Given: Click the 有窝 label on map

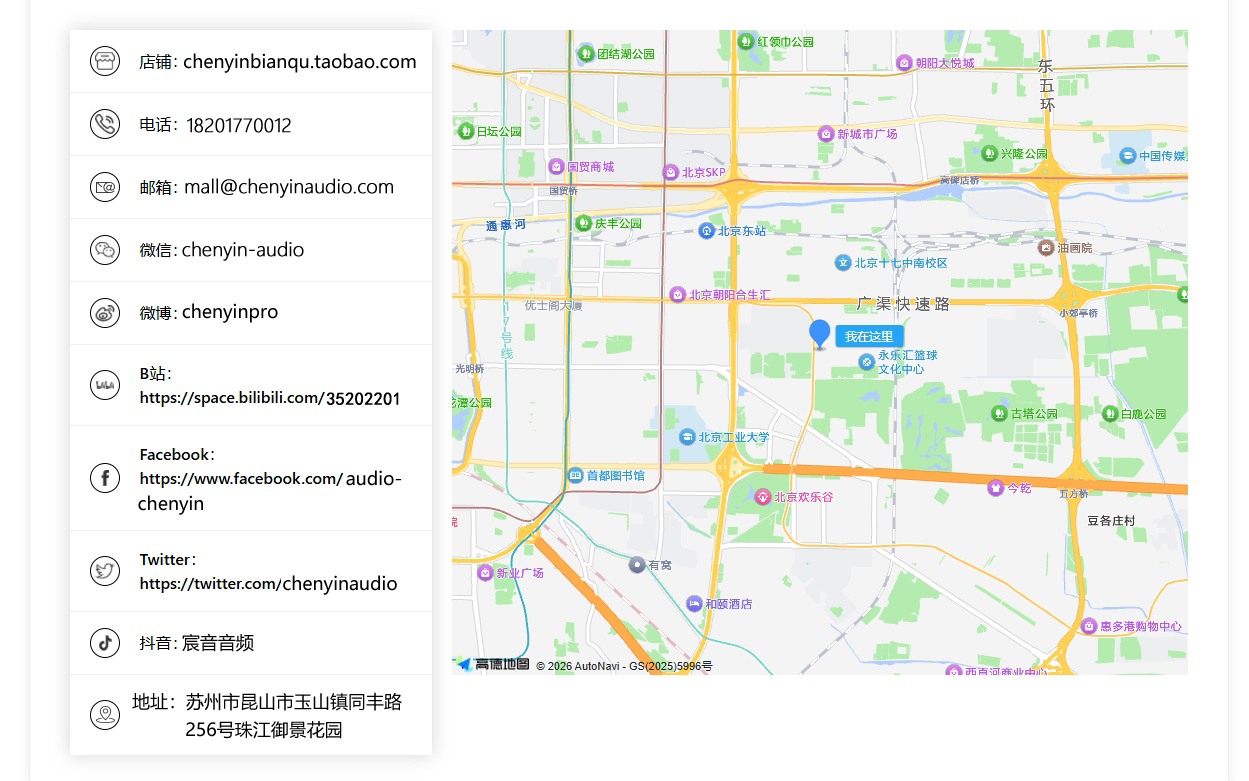Looking at the screenshot, I should [x=660, y=565].
